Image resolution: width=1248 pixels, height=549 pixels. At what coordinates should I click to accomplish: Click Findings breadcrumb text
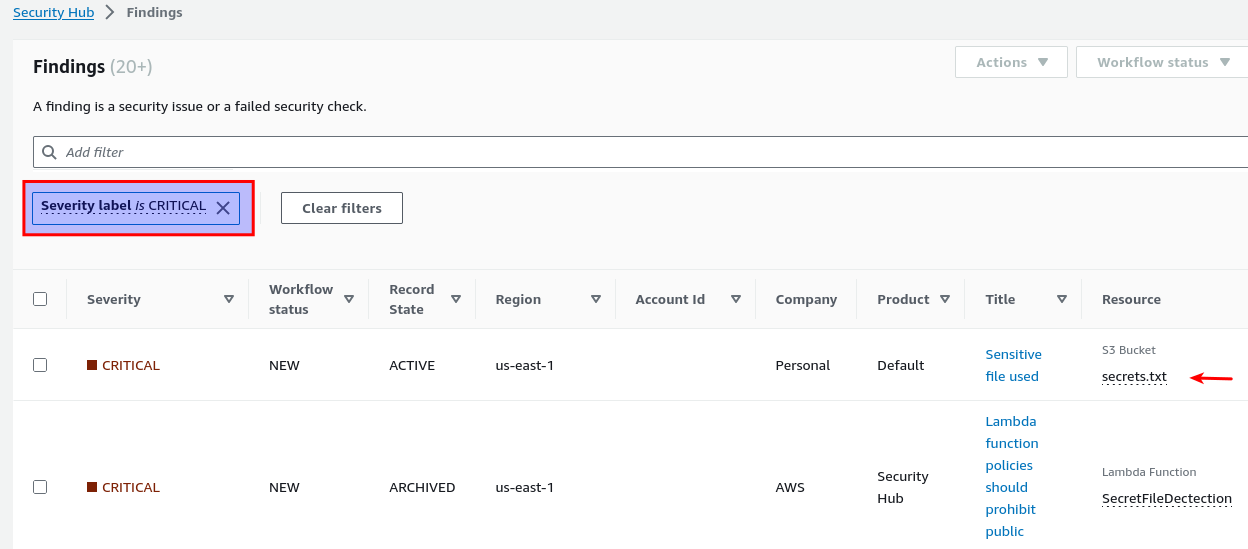pos(155,13)
